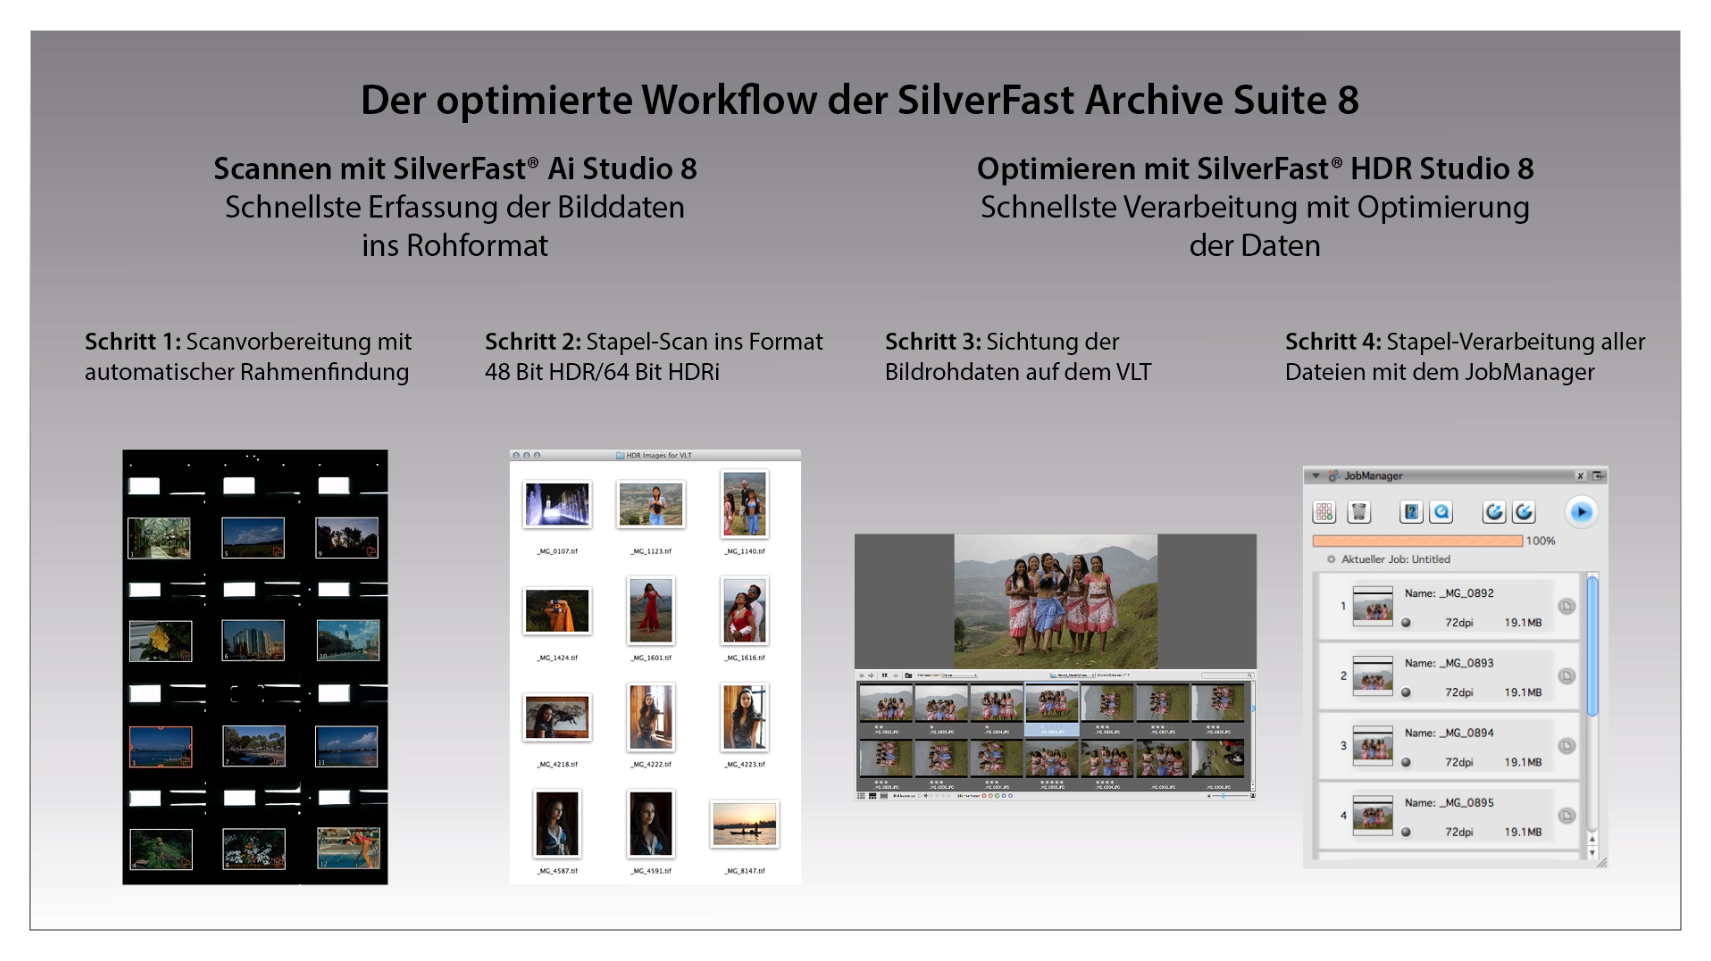1711x961 pixels.
Task: Click the copy icon in _MG_0892 row
Action: (x=1566, y=606)
